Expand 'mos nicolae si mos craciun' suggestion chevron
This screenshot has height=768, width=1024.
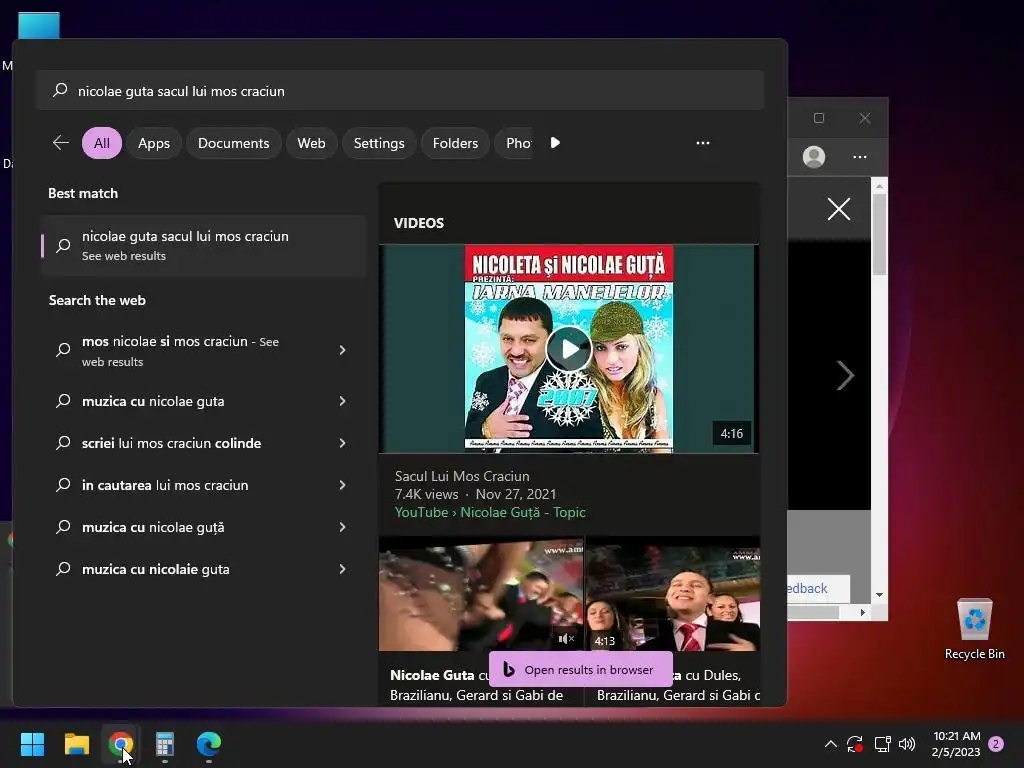342,350
